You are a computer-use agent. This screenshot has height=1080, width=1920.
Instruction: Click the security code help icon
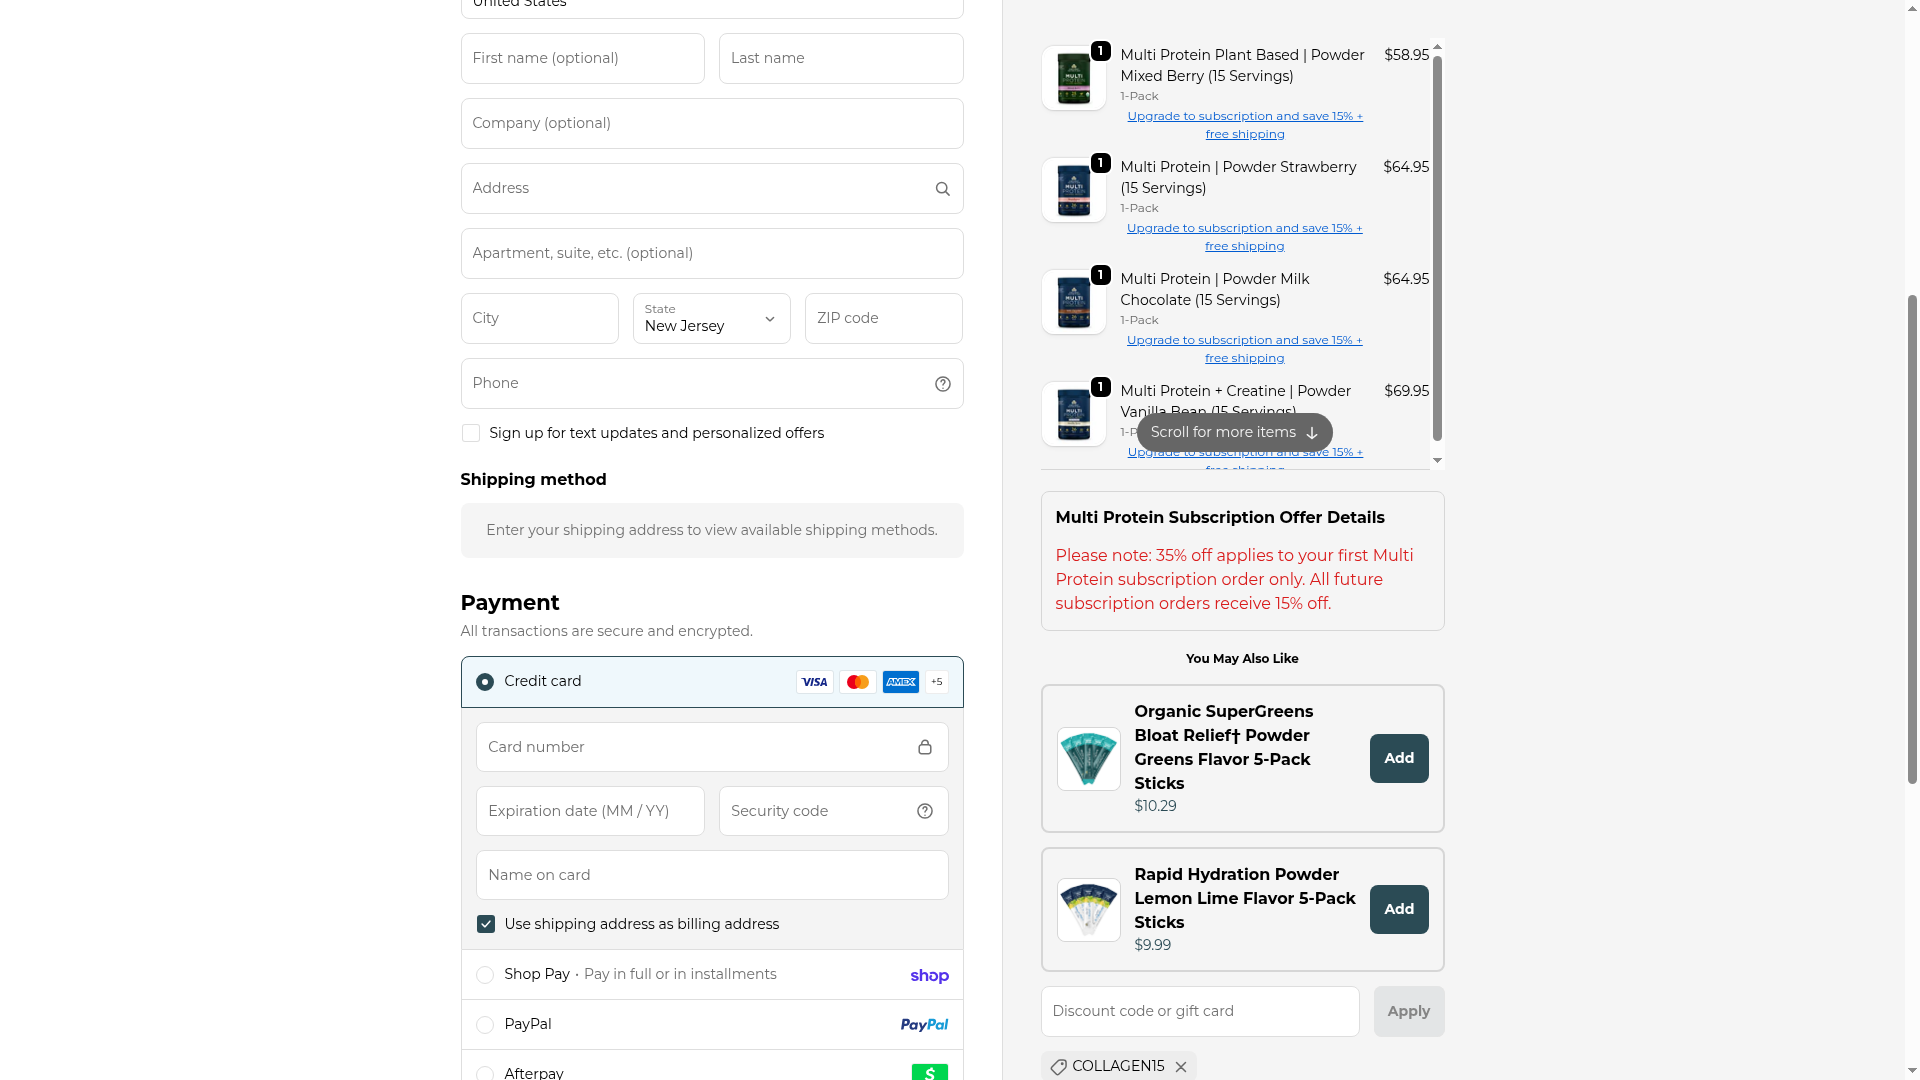click(924, 811)
